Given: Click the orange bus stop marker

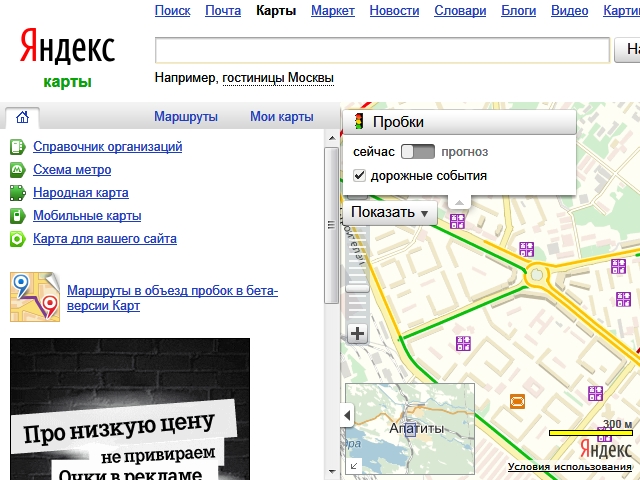Looking at the screenshot, I should (x=518, y=401).
